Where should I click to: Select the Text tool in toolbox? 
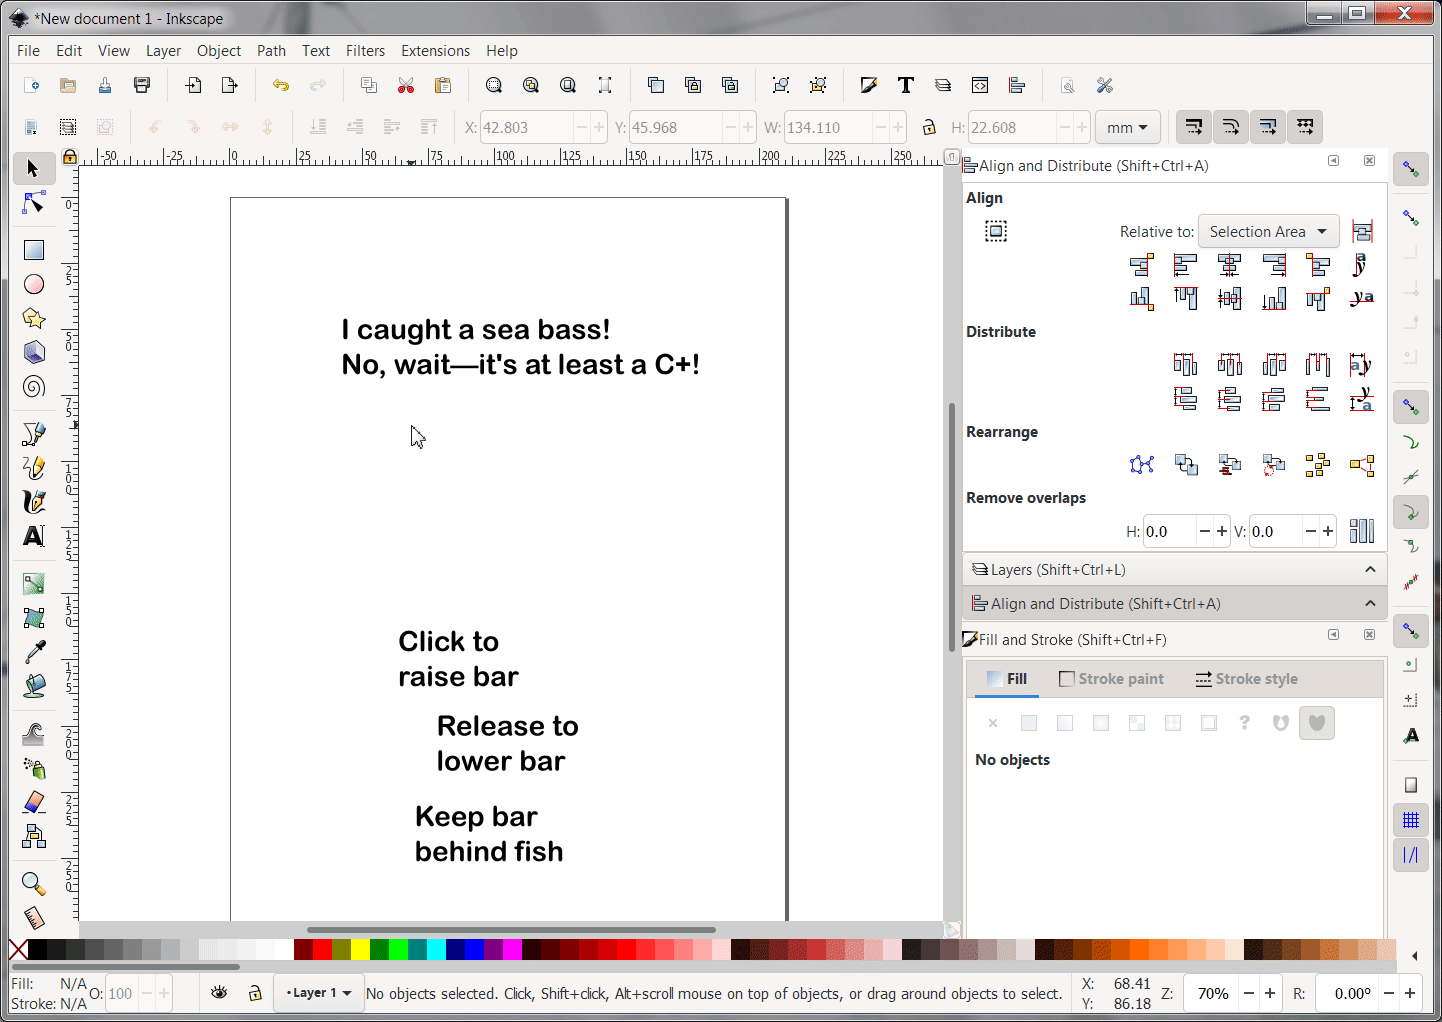tap(34, 537)
